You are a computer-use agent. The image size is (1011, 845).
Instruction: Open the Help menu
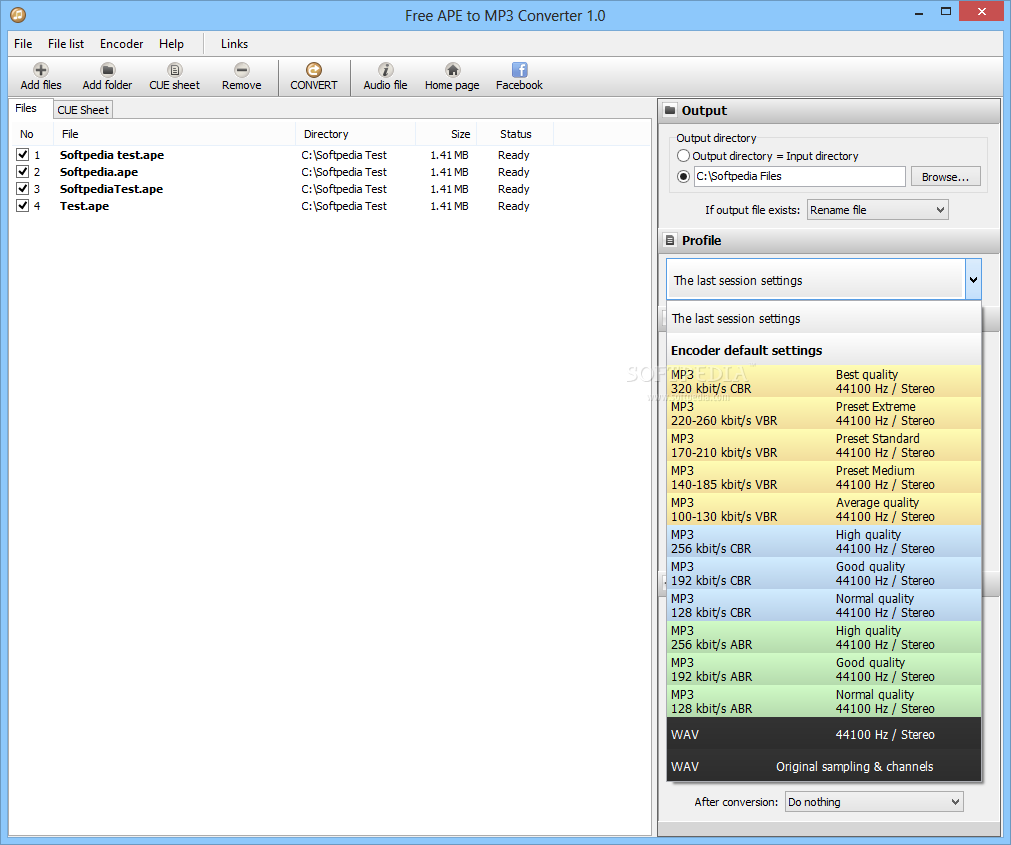tap(172, 44)
